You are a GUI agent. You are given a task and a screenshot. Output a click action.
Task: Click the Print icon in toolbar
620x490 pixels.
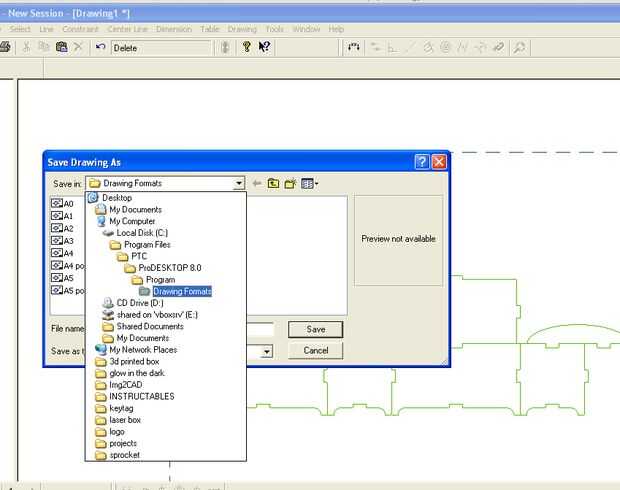(5, 47)
